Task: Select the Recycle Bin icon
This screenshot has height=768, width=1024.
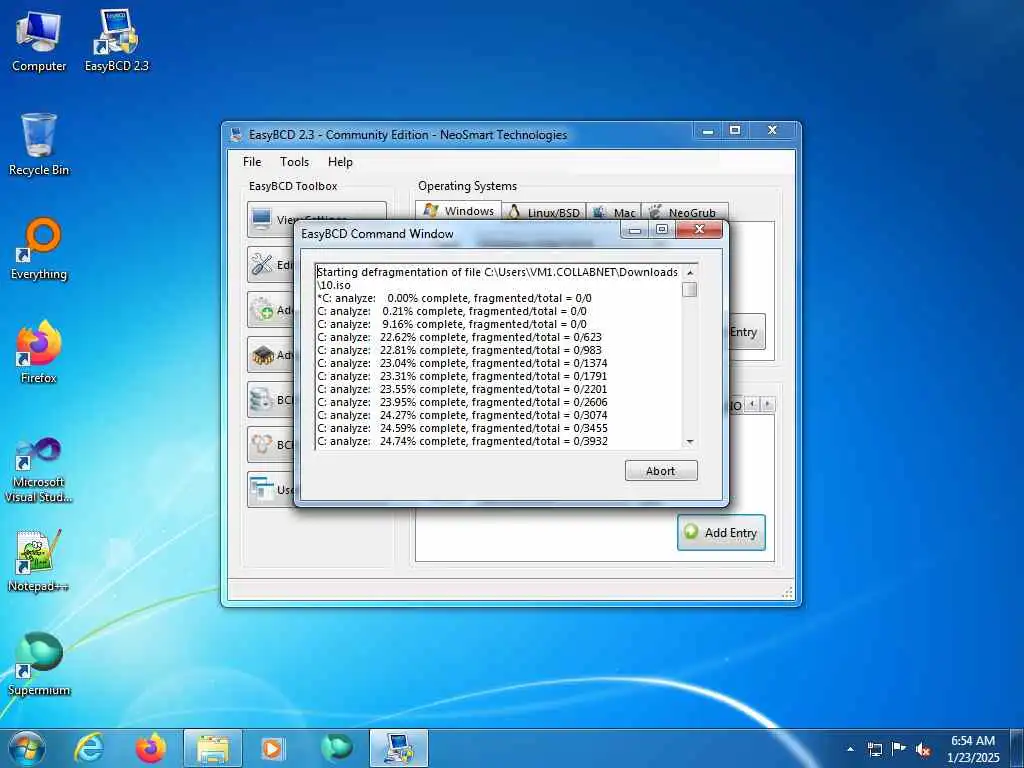Action: click(39, 144)
